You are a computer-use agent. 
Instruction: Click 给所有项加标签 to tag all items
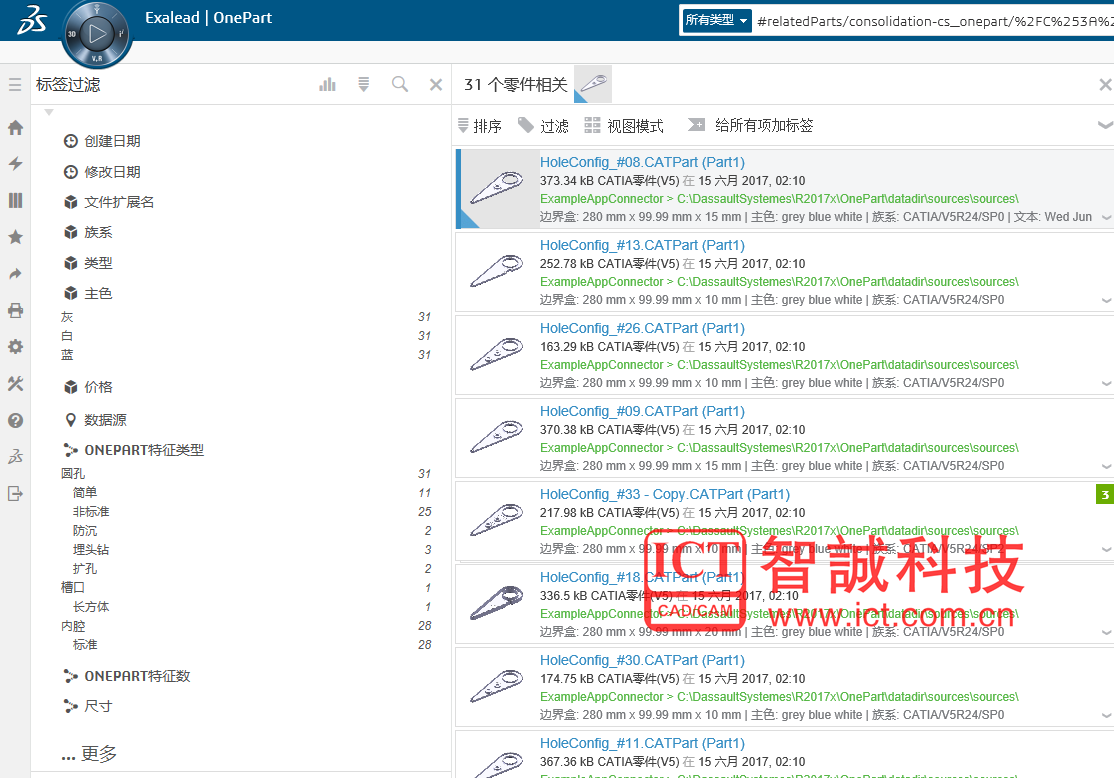click(750, 126)
